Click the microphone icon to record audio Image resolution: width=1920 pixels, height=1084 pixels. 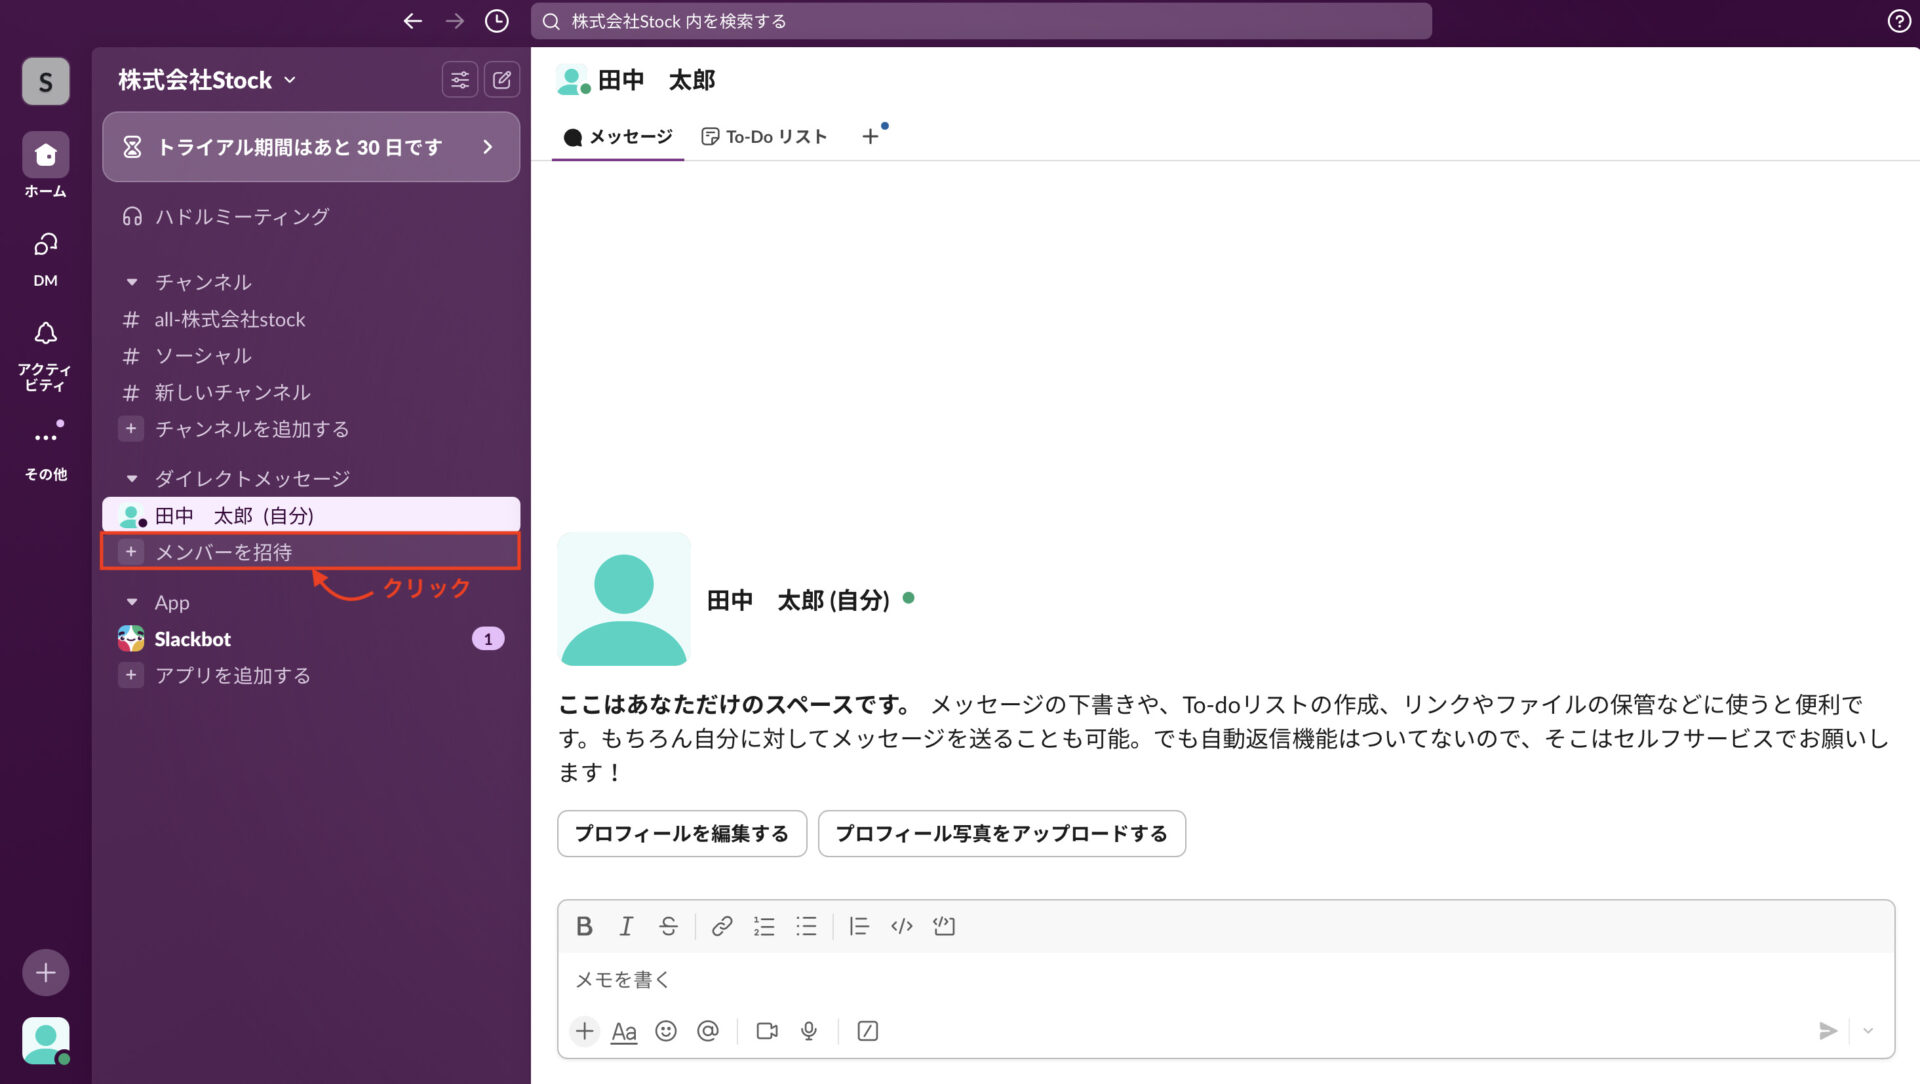(x=808, y=1031)
